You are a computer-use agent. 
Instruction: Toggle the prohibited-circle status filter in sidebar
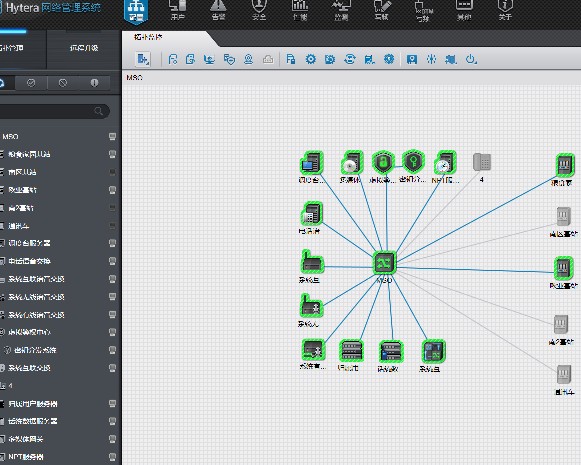tap(63, 83)
